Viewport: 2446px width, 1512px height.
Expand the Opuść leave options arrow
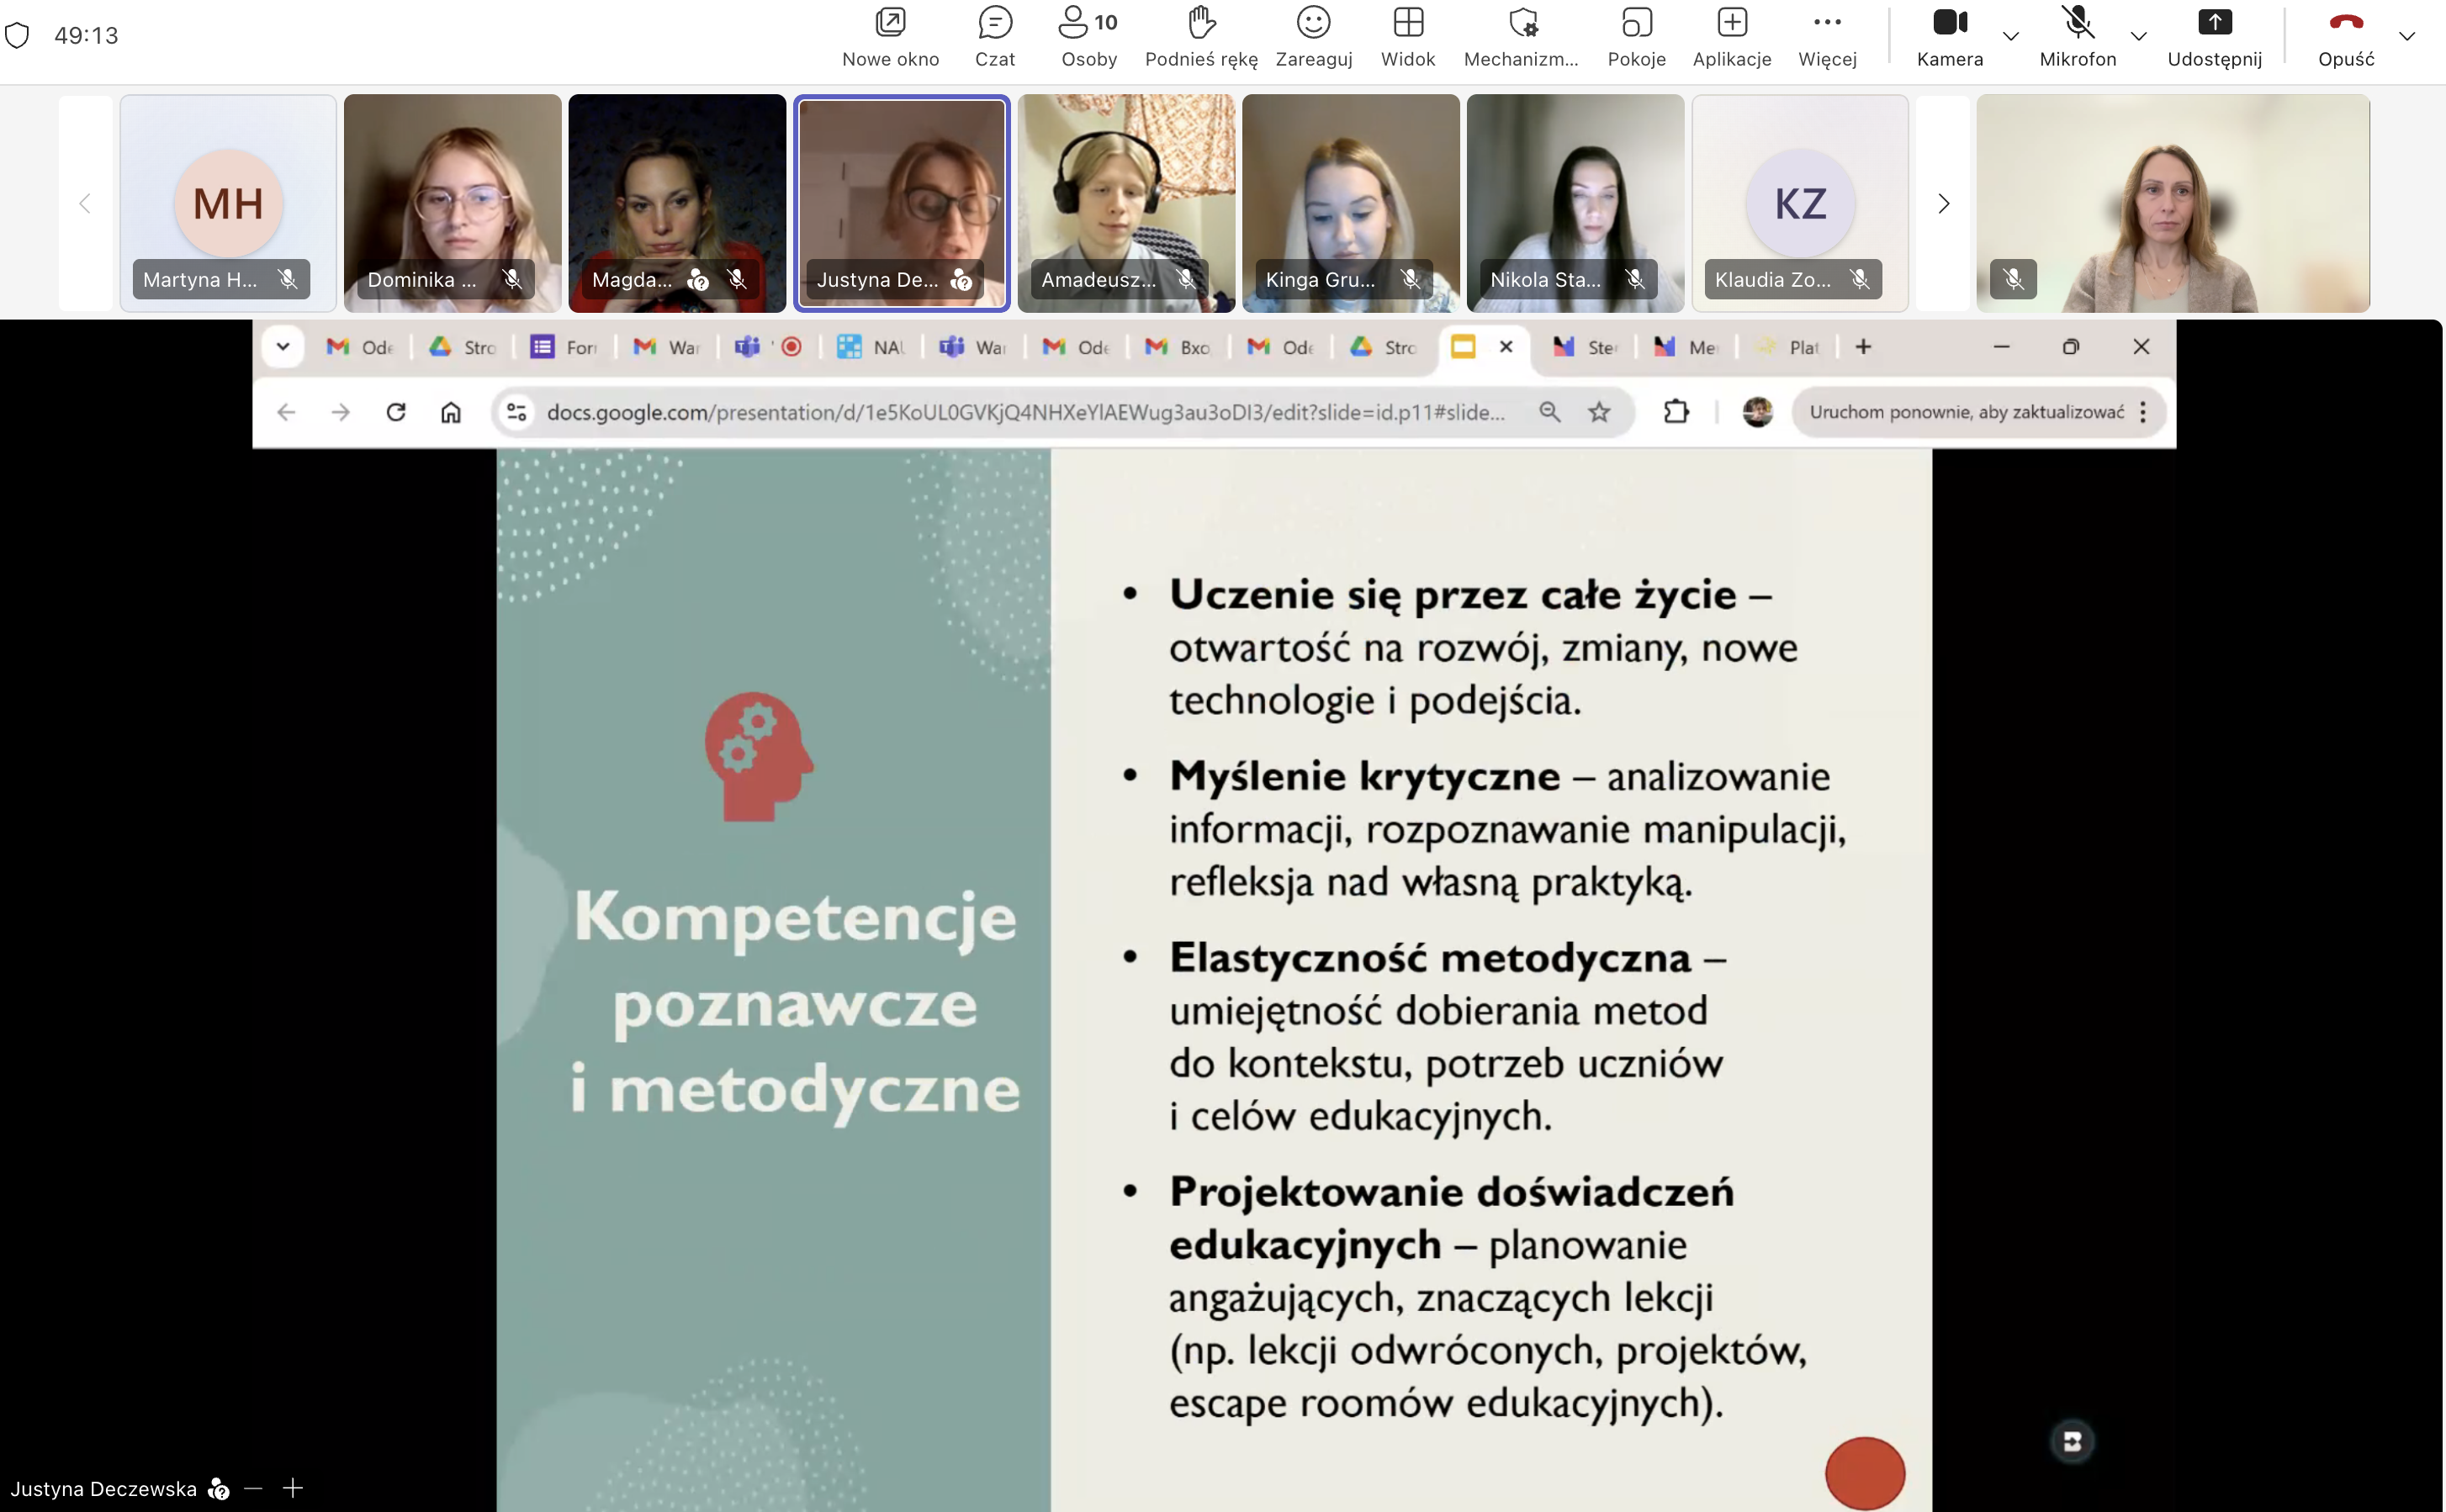pos(2407,36)
